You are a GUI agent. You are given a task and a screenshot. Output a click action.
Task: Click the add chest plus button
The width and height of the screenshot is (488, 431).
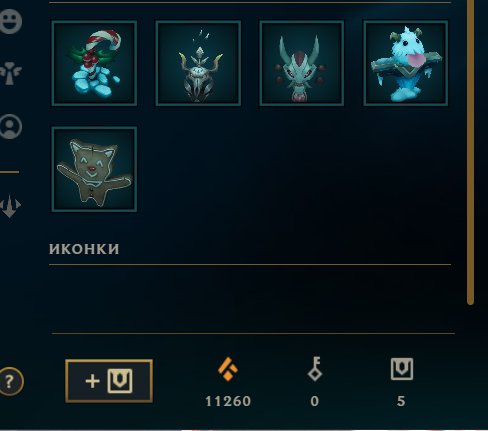(x=109, y=381)
